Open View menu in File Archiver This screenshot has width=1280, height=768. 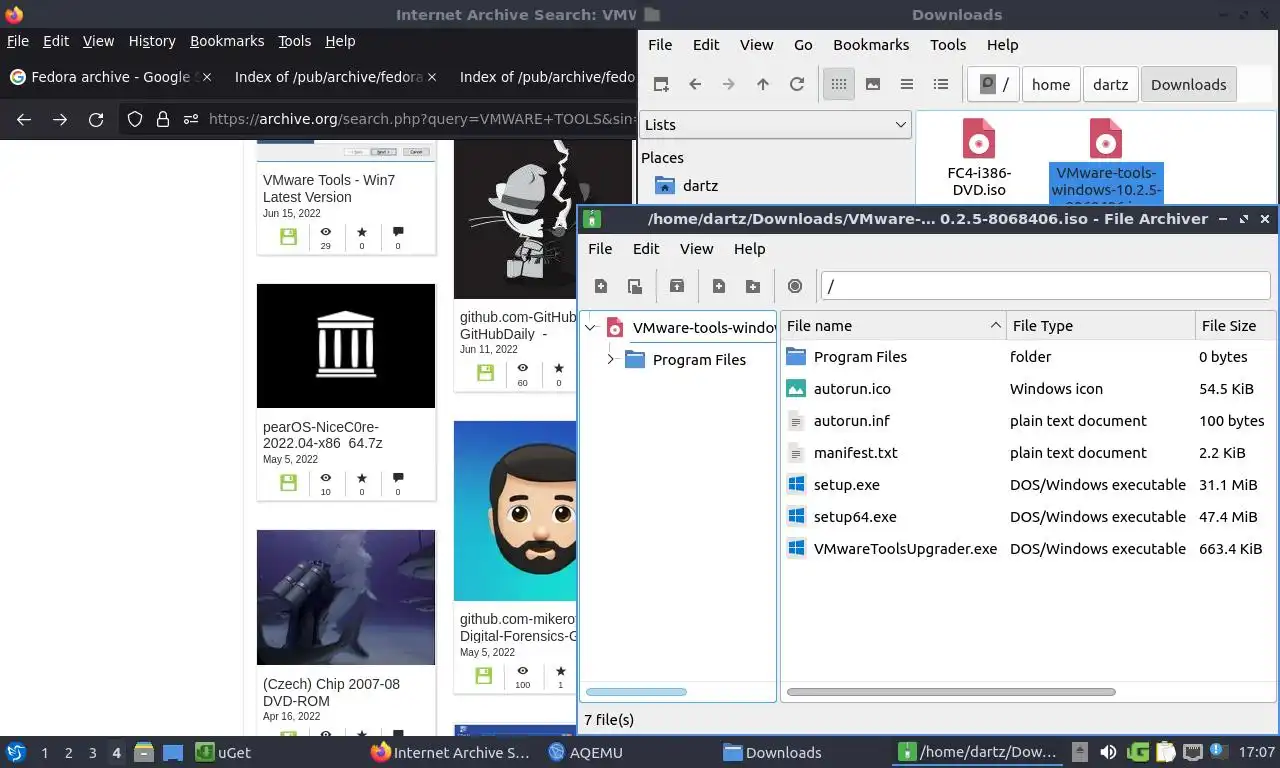[x=697, y=249]
